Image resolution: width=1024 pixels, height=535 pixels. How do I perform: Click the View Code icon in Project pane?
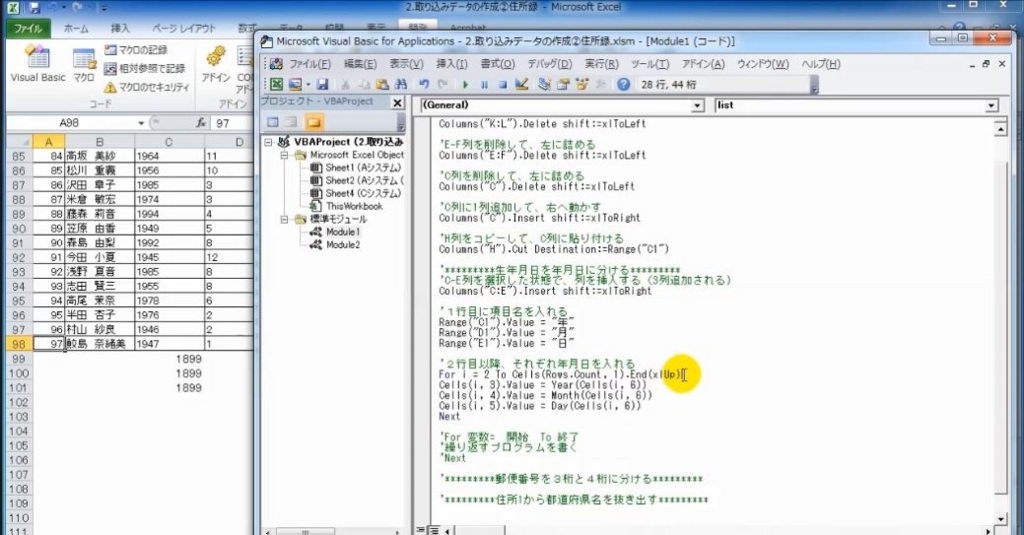[x=273, y=122]
